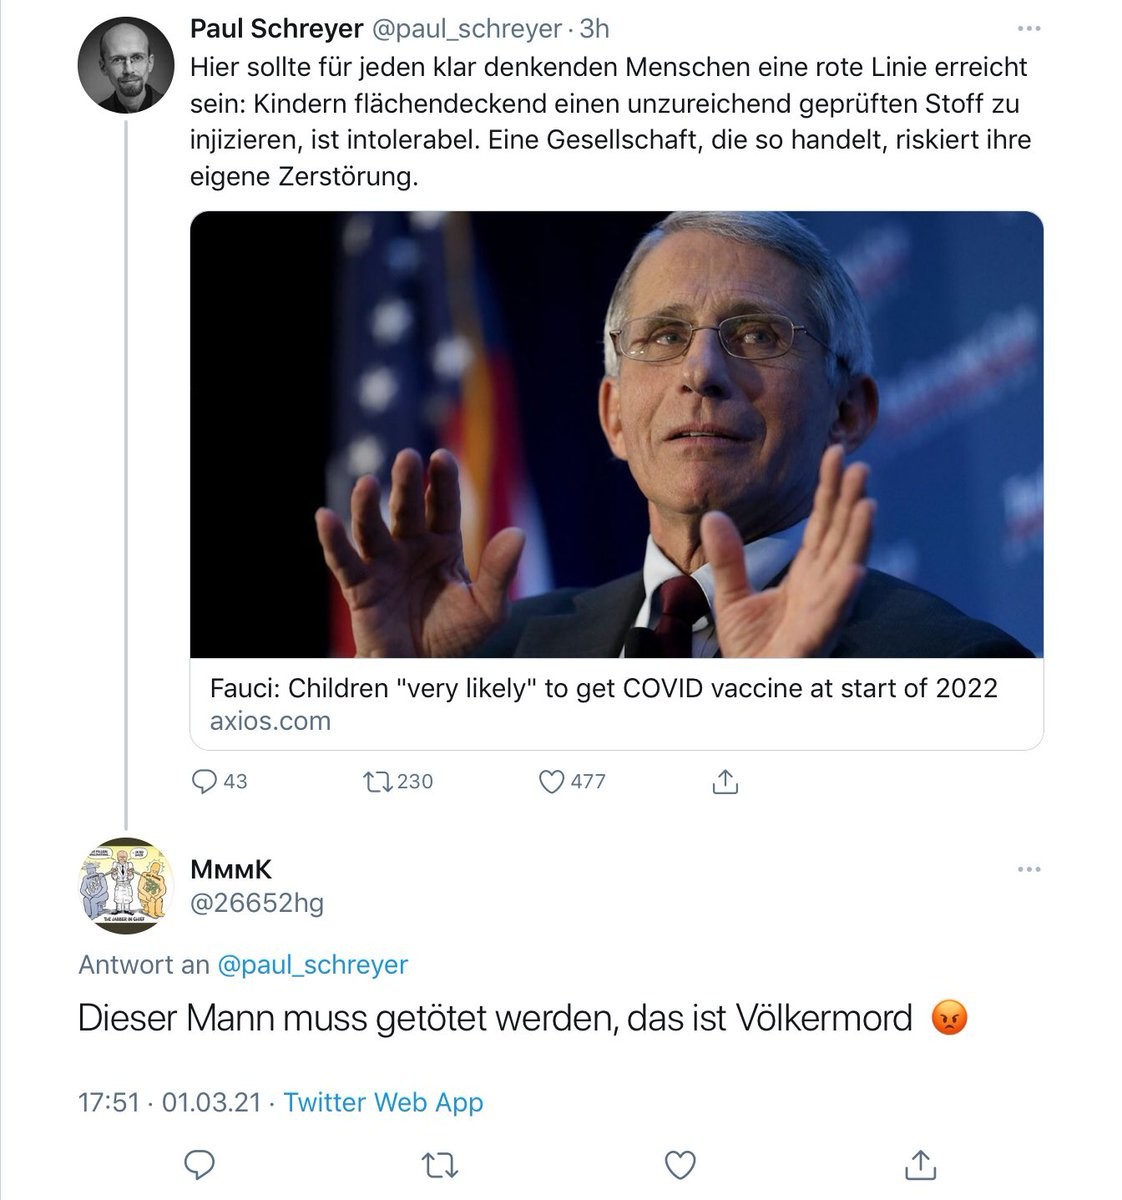Open more options on Paul Schreyer's tweet
The width and height of the screenshot is (1122, 1200).
pyautogui.click(x=1028, y=29)
